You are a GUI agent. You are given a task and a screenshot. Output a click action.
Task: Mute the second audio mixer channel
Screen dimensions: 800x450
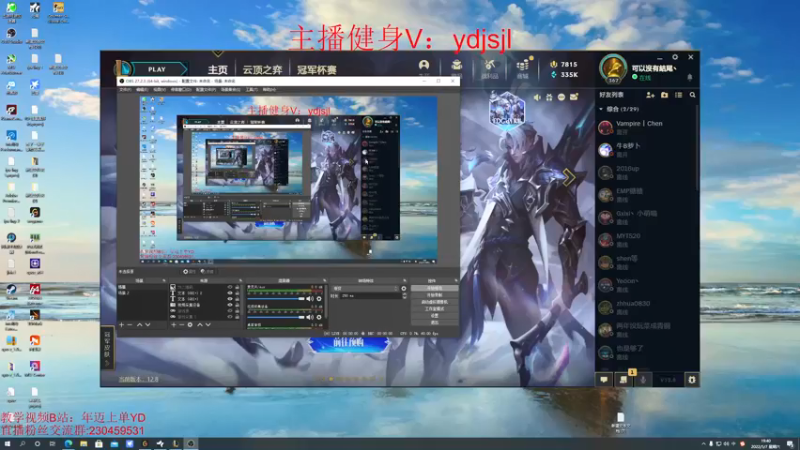(x=310, y=317)
